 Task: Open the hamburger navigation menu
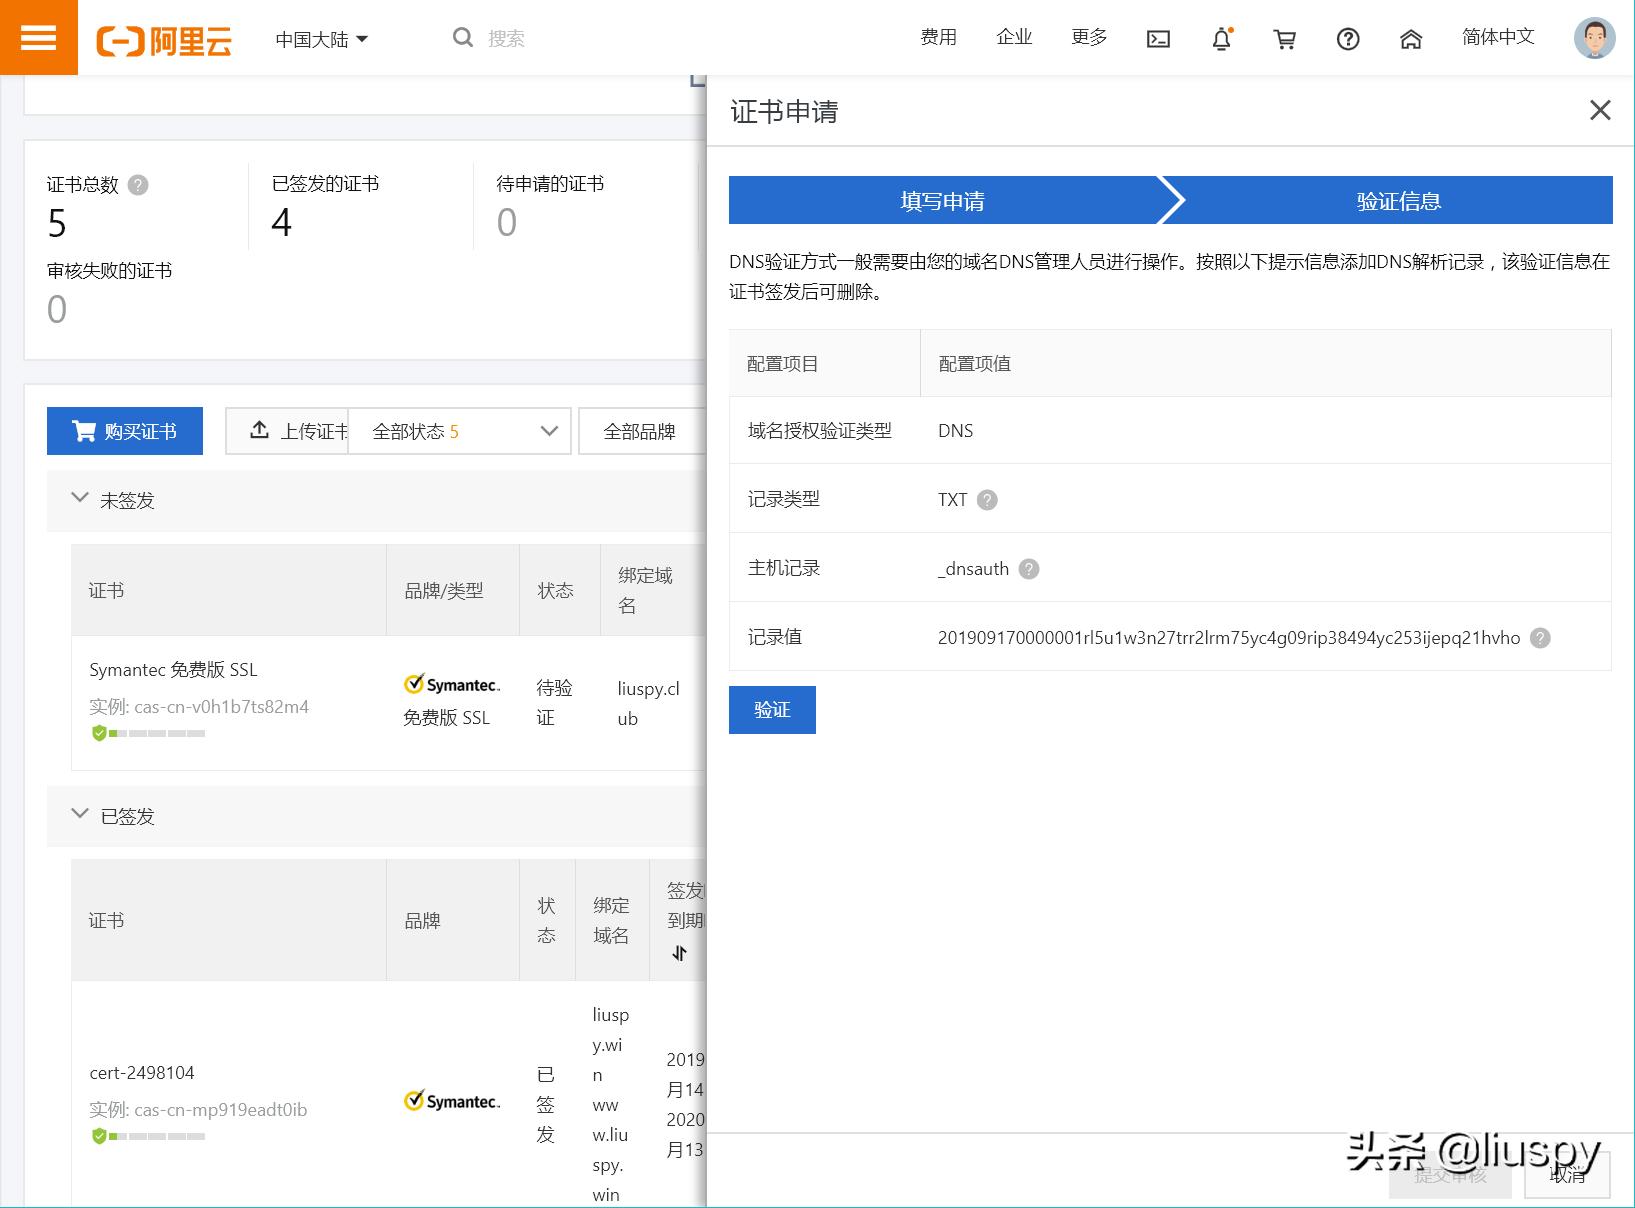click(x=38, y=37)
